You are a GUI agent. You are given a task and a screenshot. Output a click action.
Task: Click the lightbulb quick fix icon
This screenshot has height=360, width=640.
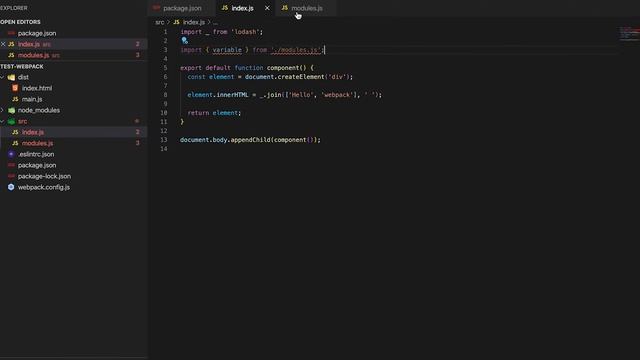click(184, 40)
